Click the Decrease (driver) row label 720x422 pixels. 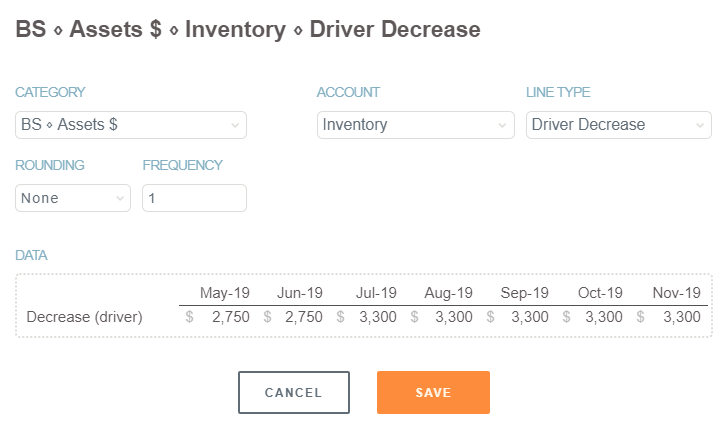[85, 318]
